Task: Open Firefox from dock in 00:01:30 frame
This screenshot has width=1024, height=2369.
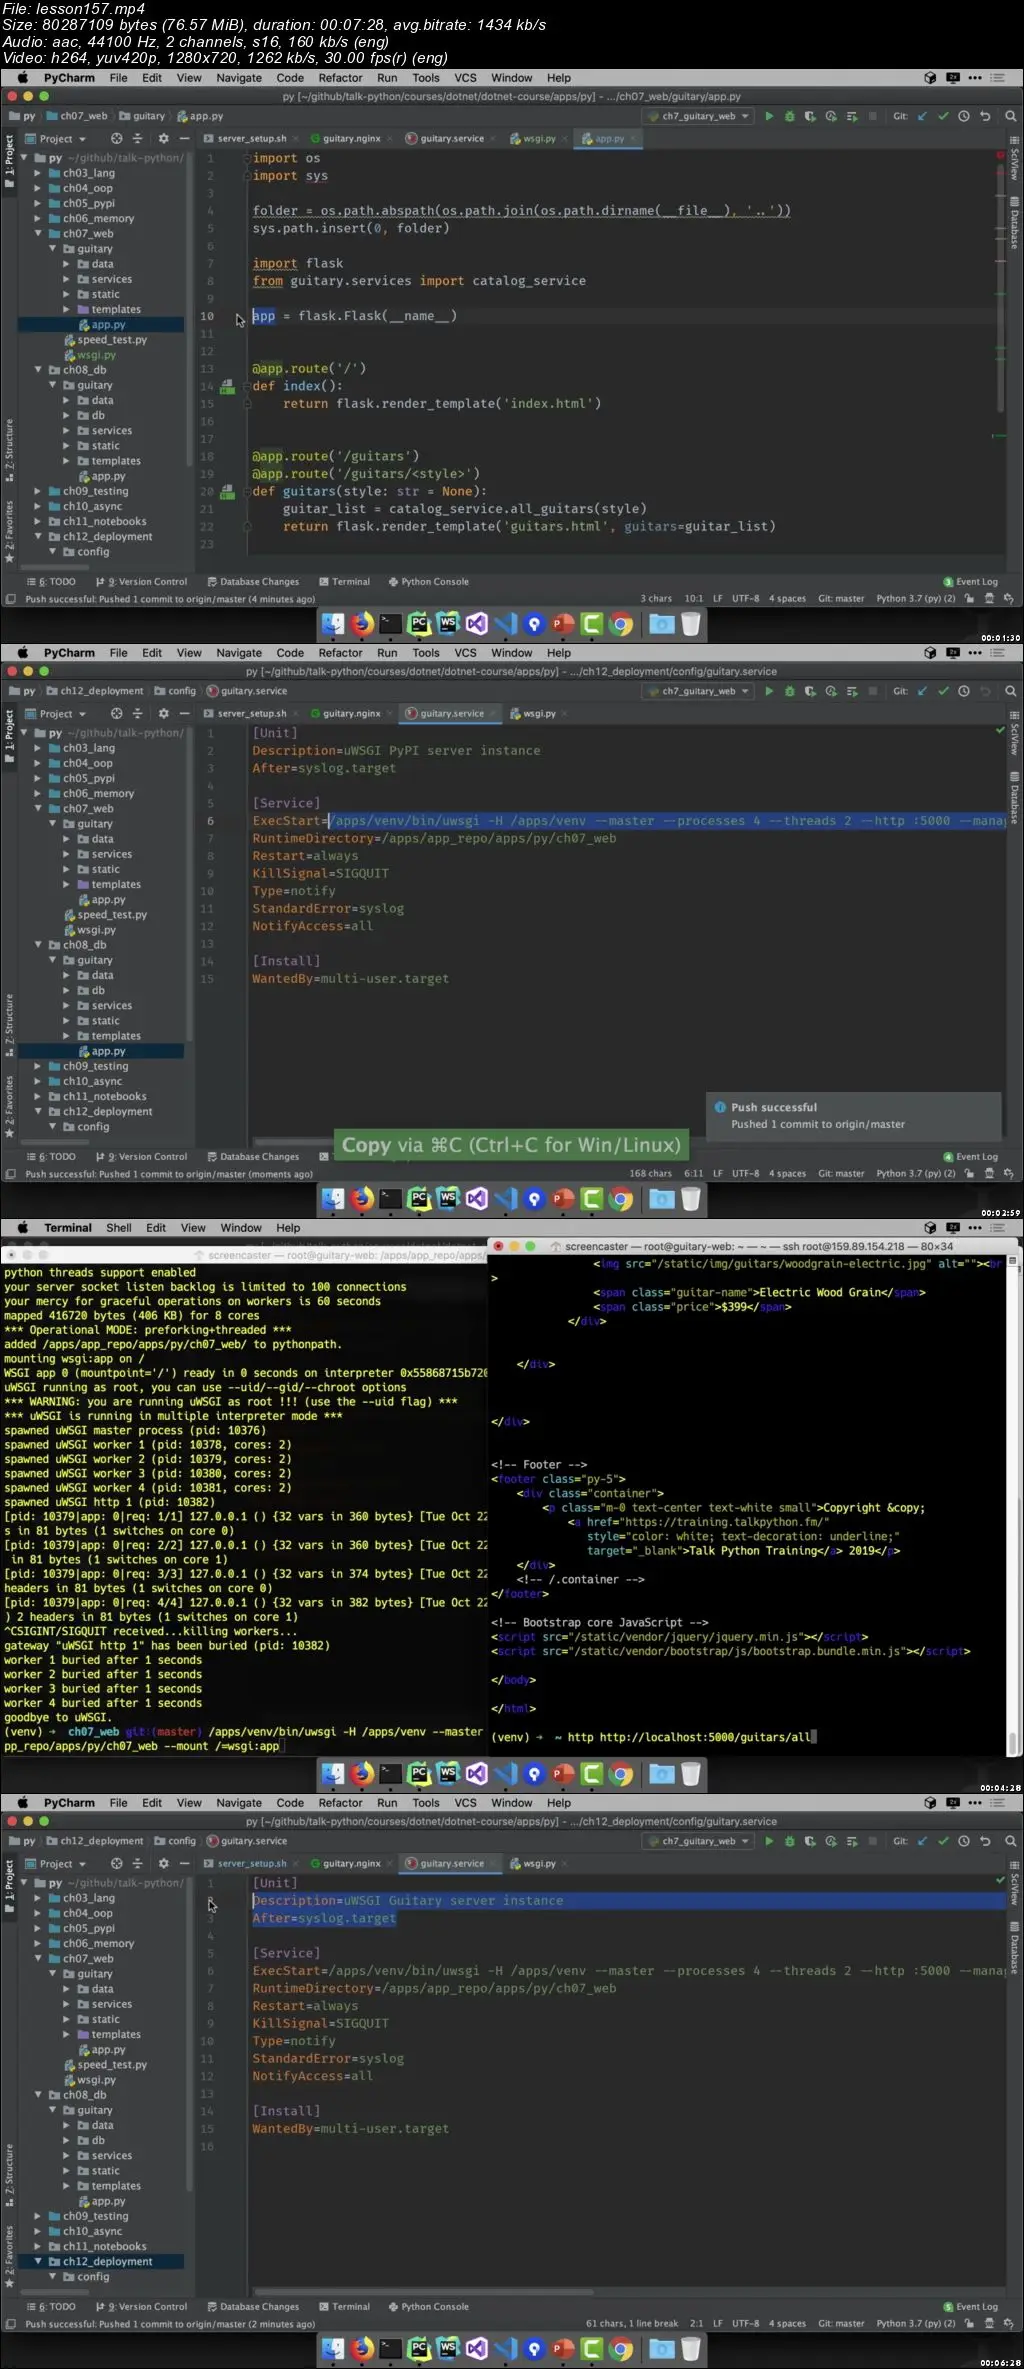Action: (x=362, y=624)
